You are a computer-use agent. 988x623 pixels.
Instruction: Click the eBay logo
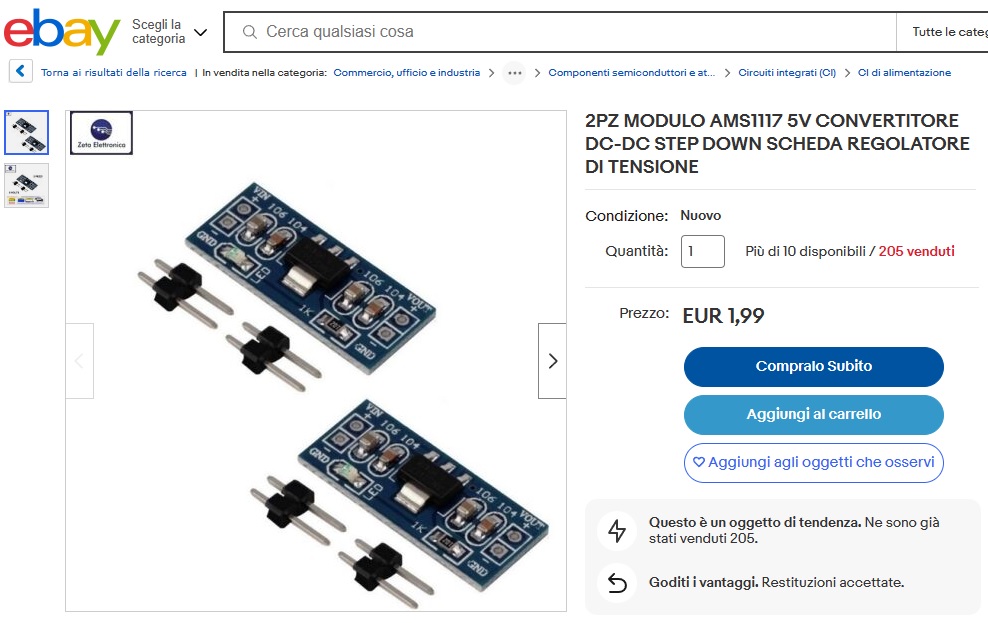tap(61, 31)
